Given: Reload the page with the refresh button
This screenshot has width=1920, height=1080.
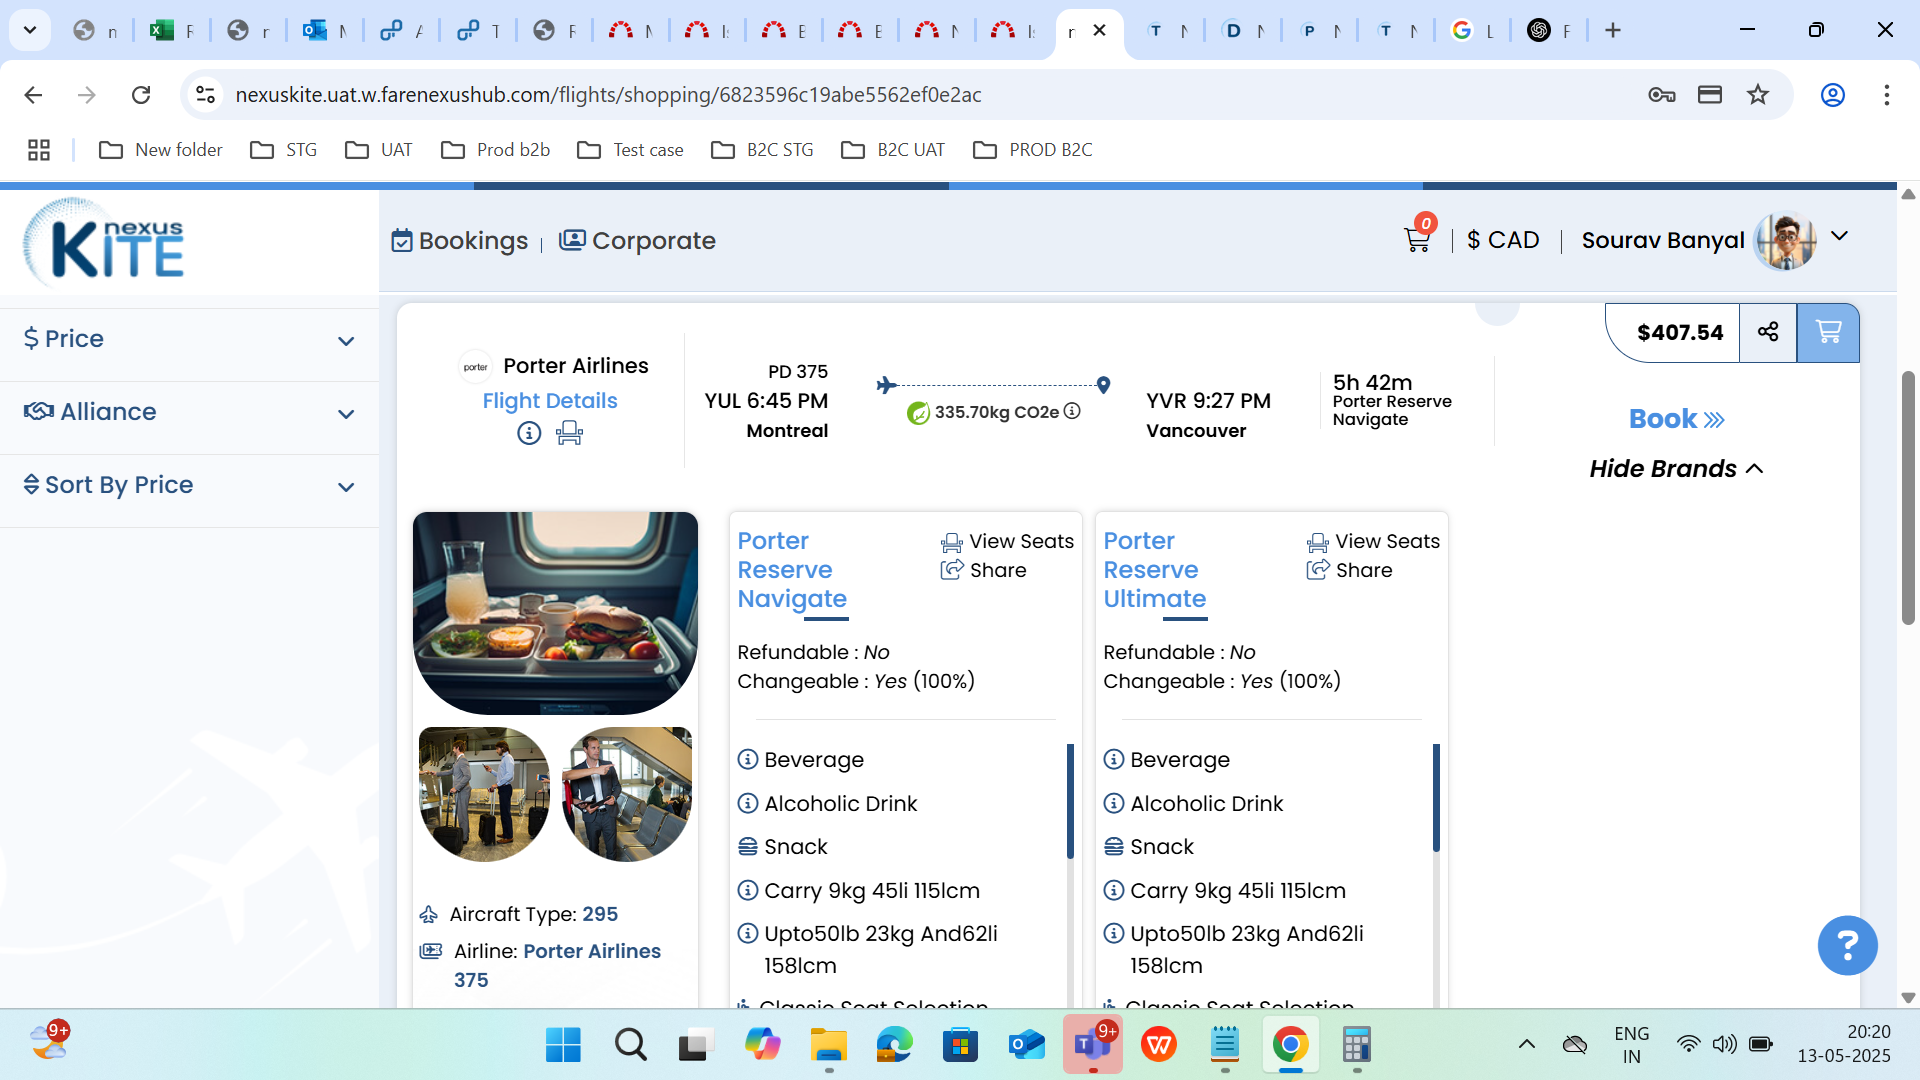Looking at the screenshot, I should click(141, 94).
